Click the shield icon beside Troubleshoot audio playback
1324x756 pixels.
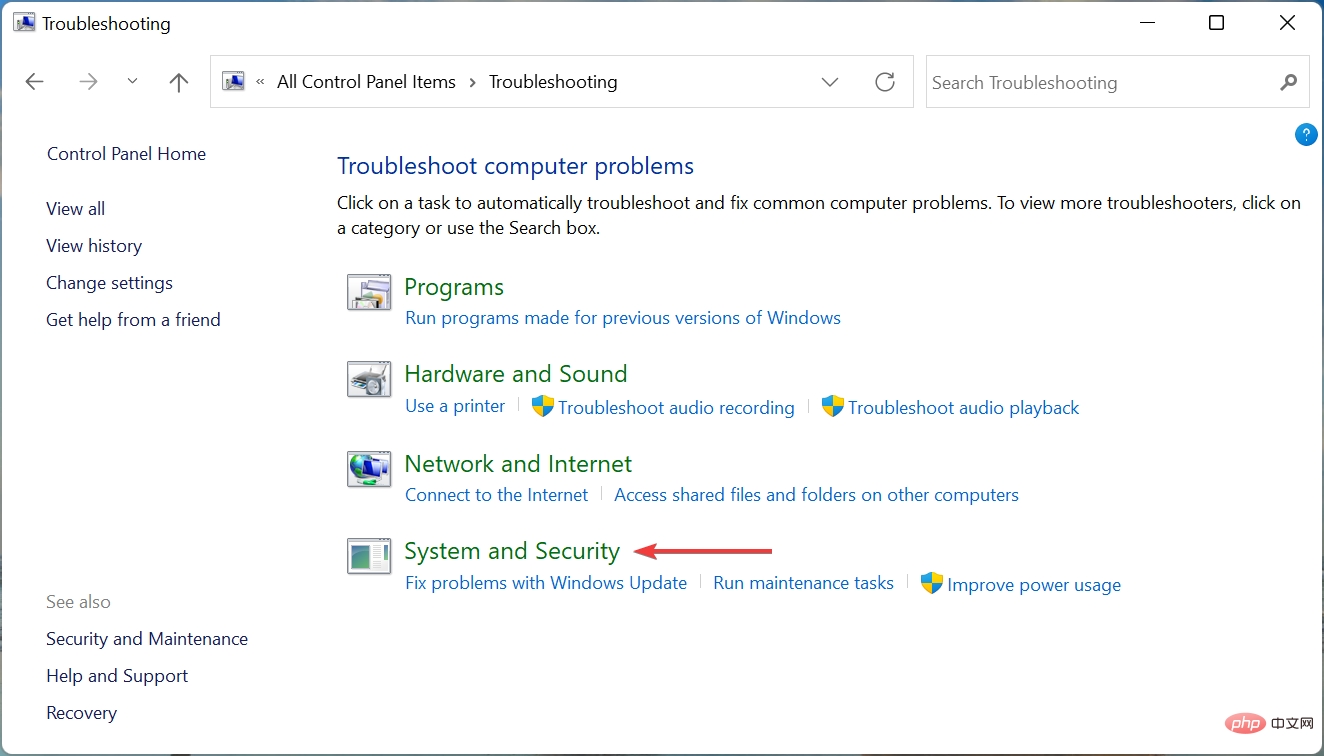pos(832,406)
